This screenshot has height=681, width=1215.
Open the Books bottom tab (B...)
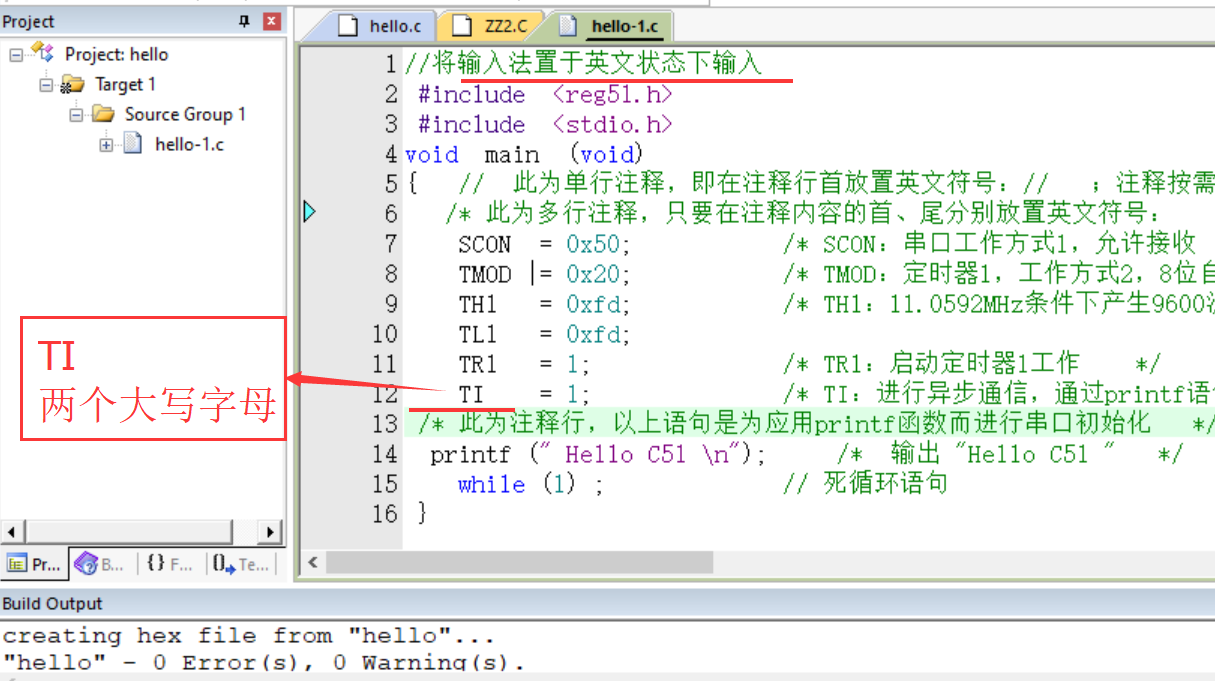click(x=100, y=564)
